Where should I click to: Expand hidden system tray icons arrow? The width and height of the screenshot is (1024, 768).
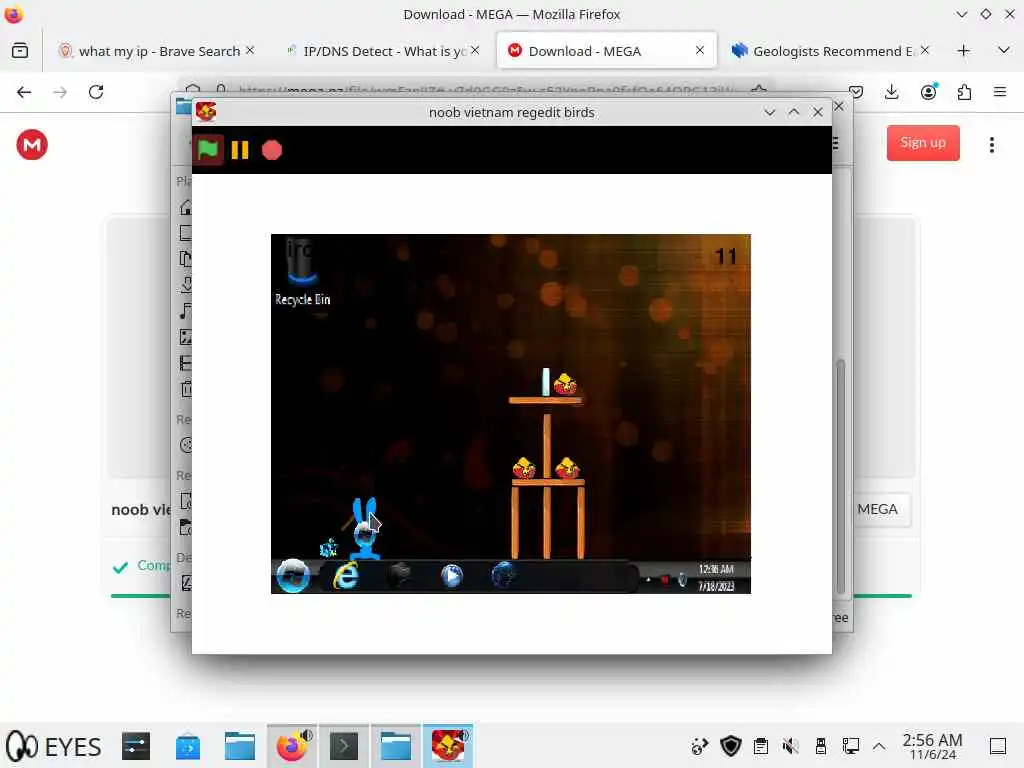coord(879,746)
